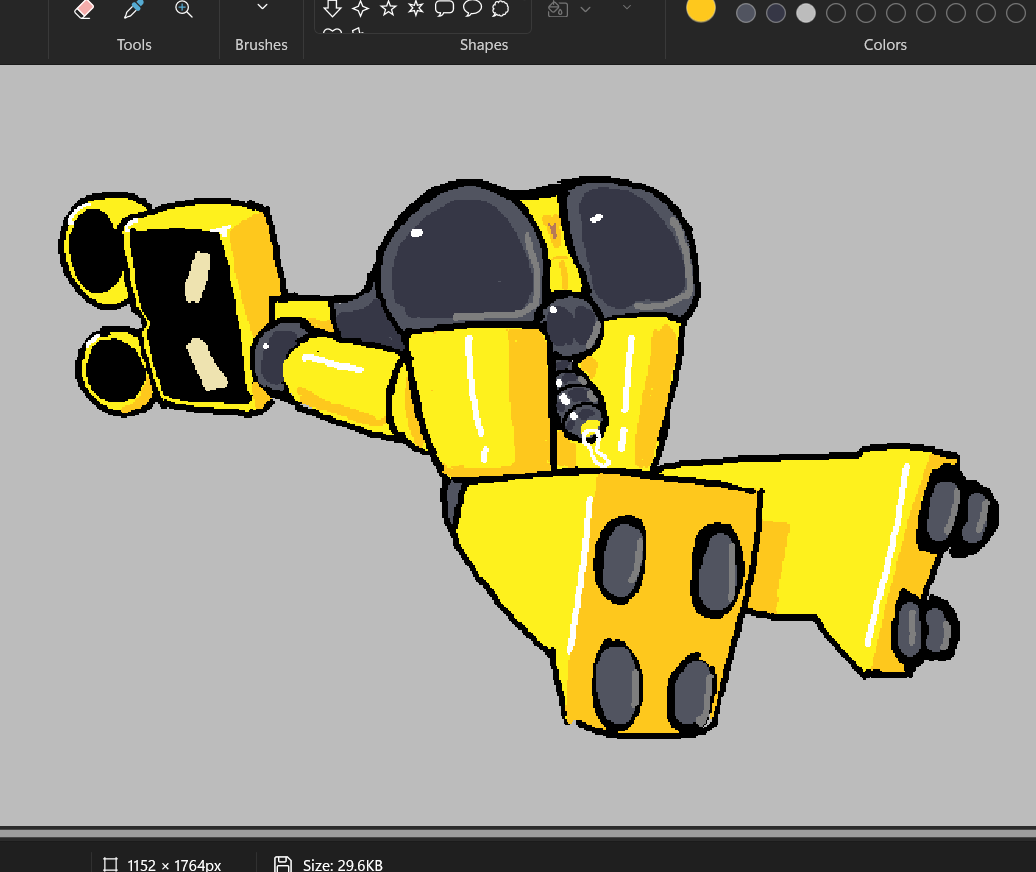The width and height of the screenshot is (1036, 872).
Task: Pick the five-point star shape
Action: click(388, 9)
